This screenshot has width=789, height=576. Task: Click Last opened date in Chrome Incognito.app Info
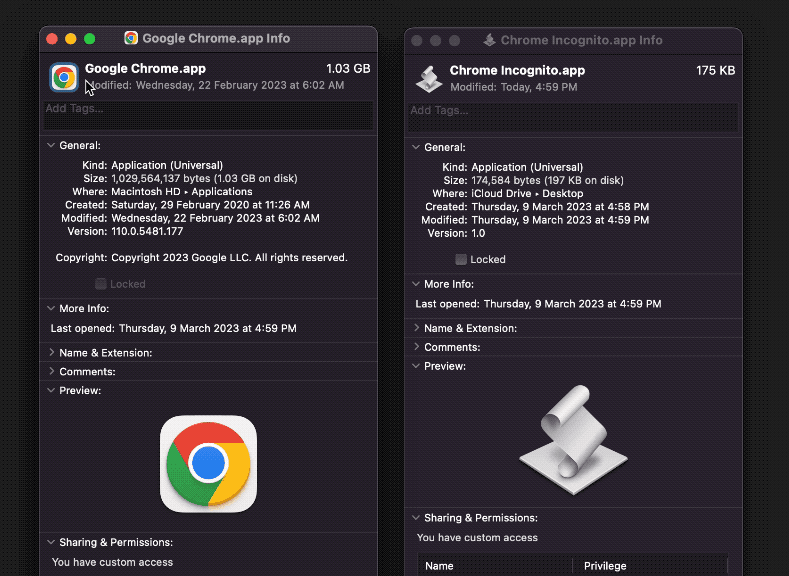573,304
